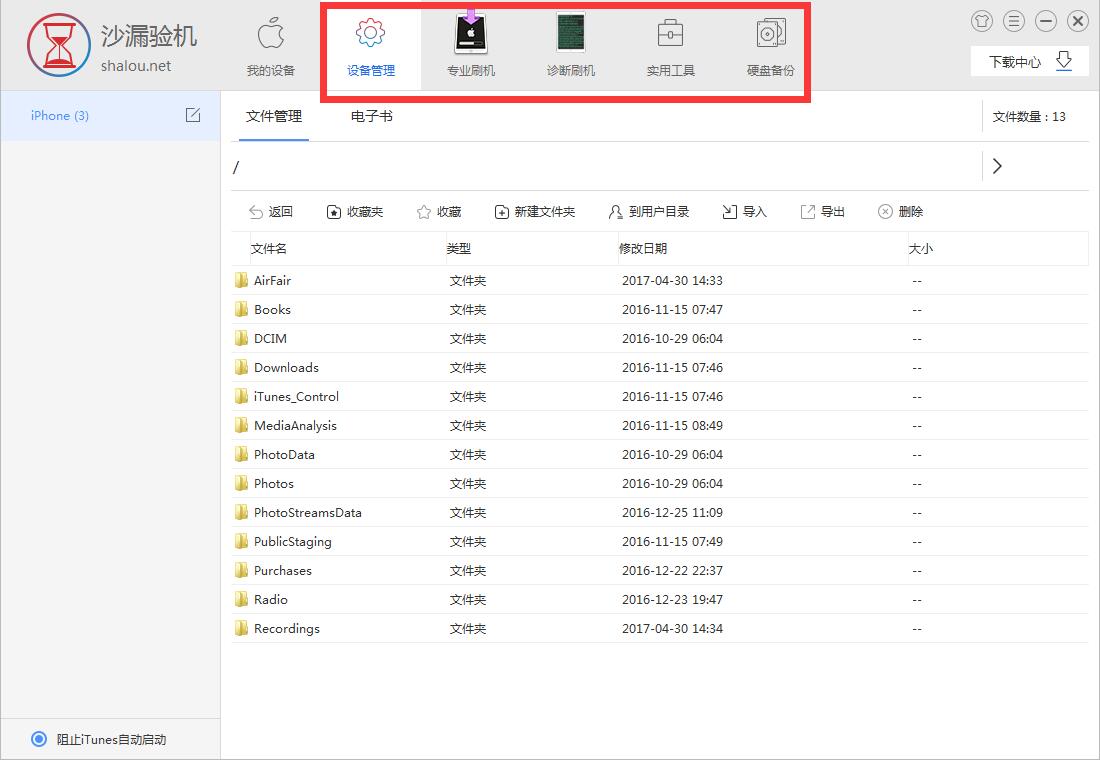Select the Books folder icon
Image resolution: width=1100 pixels, height=760 pixels.
pyautogui.click(x=241, y=309)
